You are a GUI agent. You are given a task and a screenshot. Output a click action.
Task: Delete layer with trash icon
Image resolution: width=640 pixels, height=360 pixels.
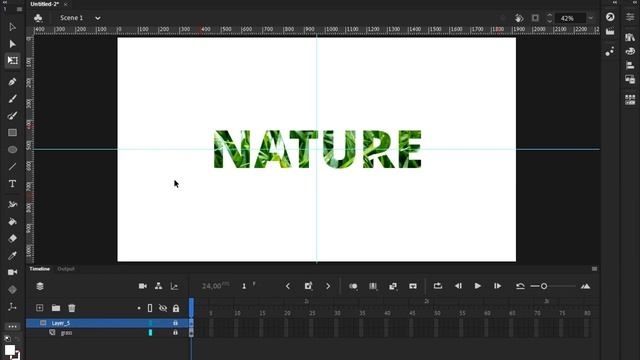(72, 308)
